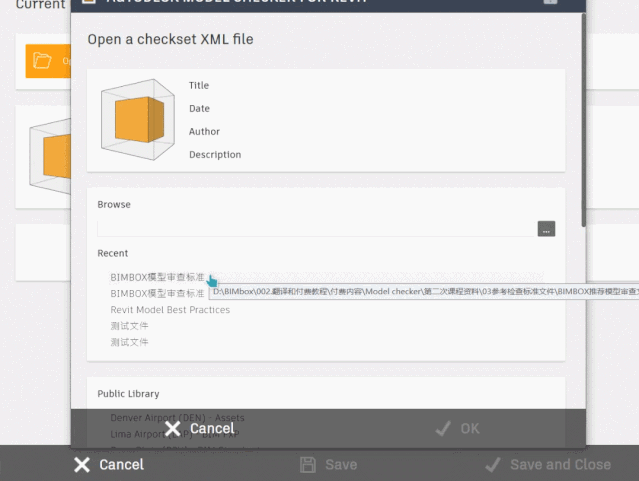The image size is (639, 481).
Task: Click the Recent heading
Action: coord(112,253)
